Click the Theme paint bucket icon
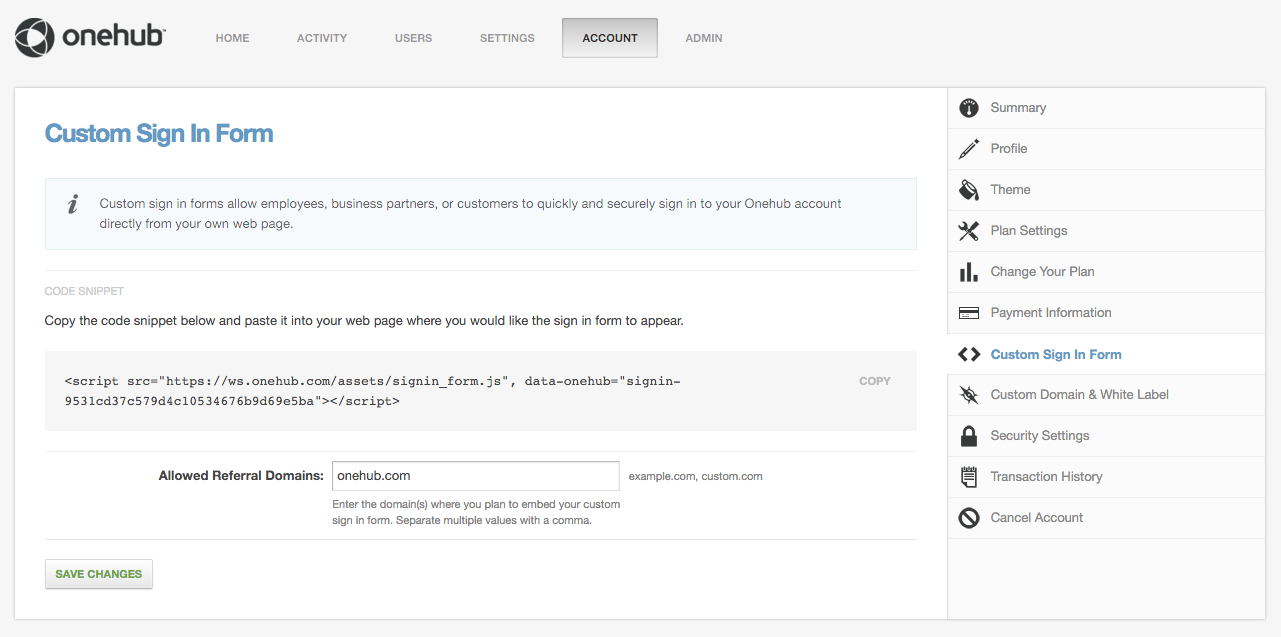1281x637 pixels. [968, 190]
